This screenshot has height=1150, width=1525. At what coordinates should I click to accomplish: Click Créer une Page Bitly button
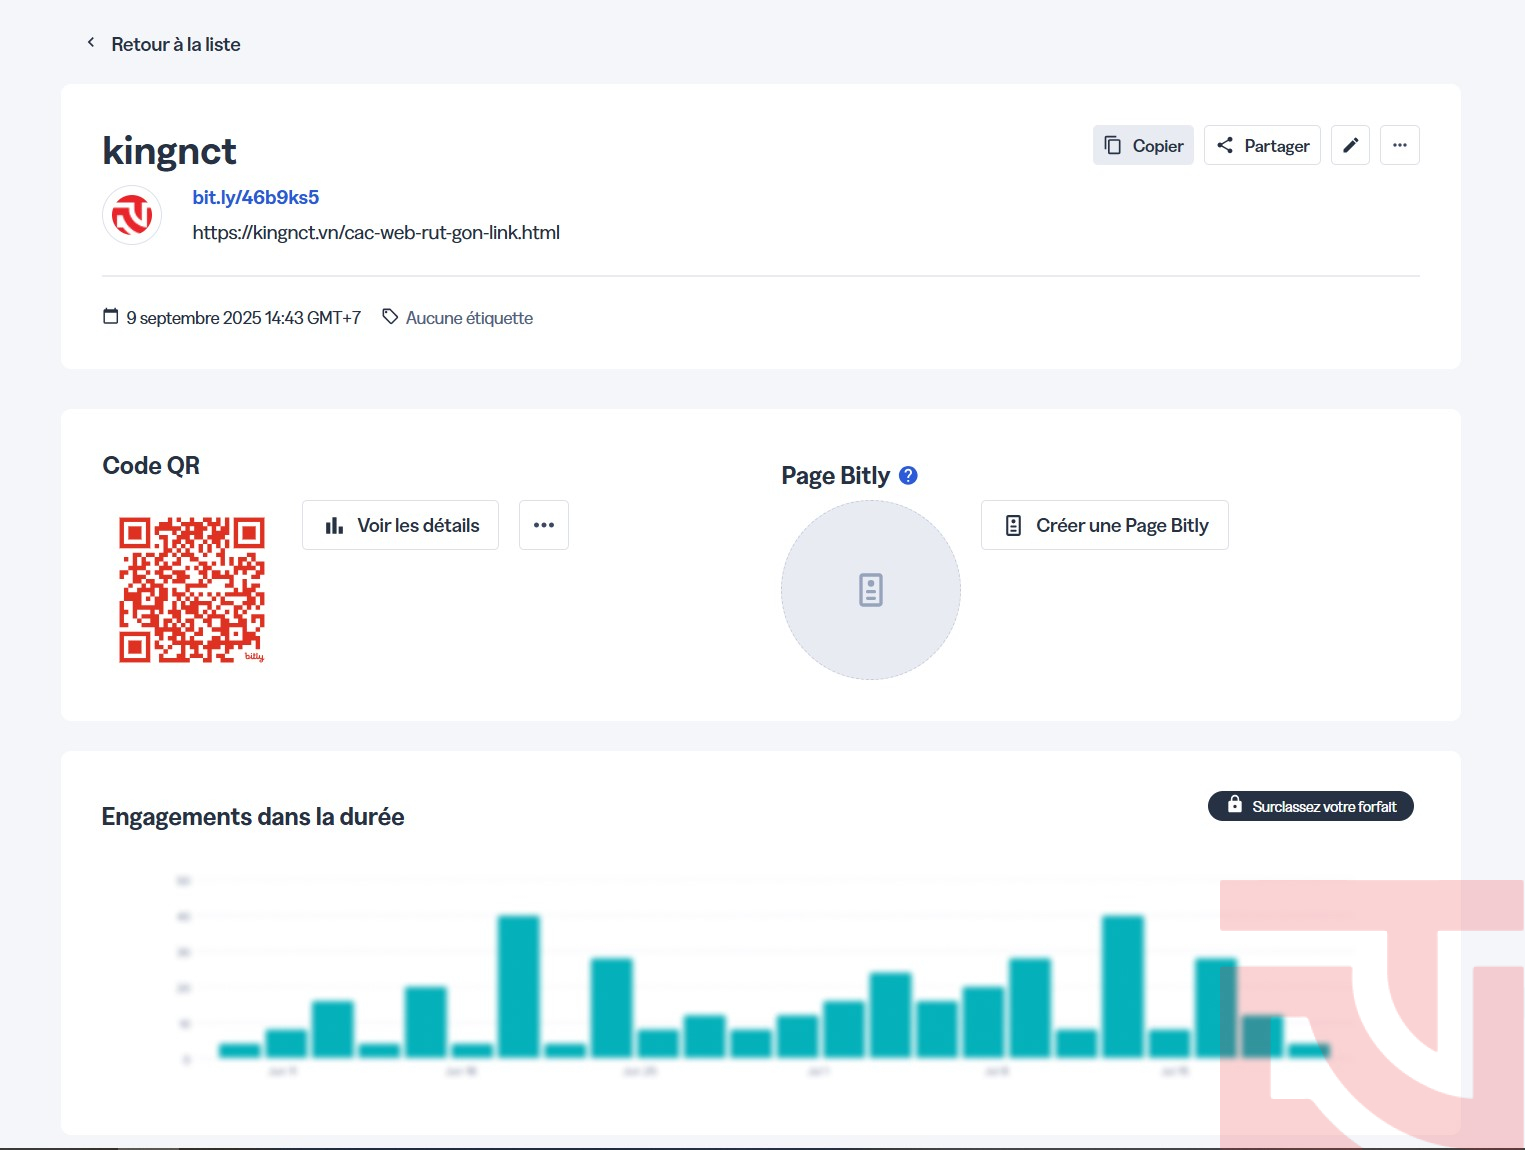1105,525
